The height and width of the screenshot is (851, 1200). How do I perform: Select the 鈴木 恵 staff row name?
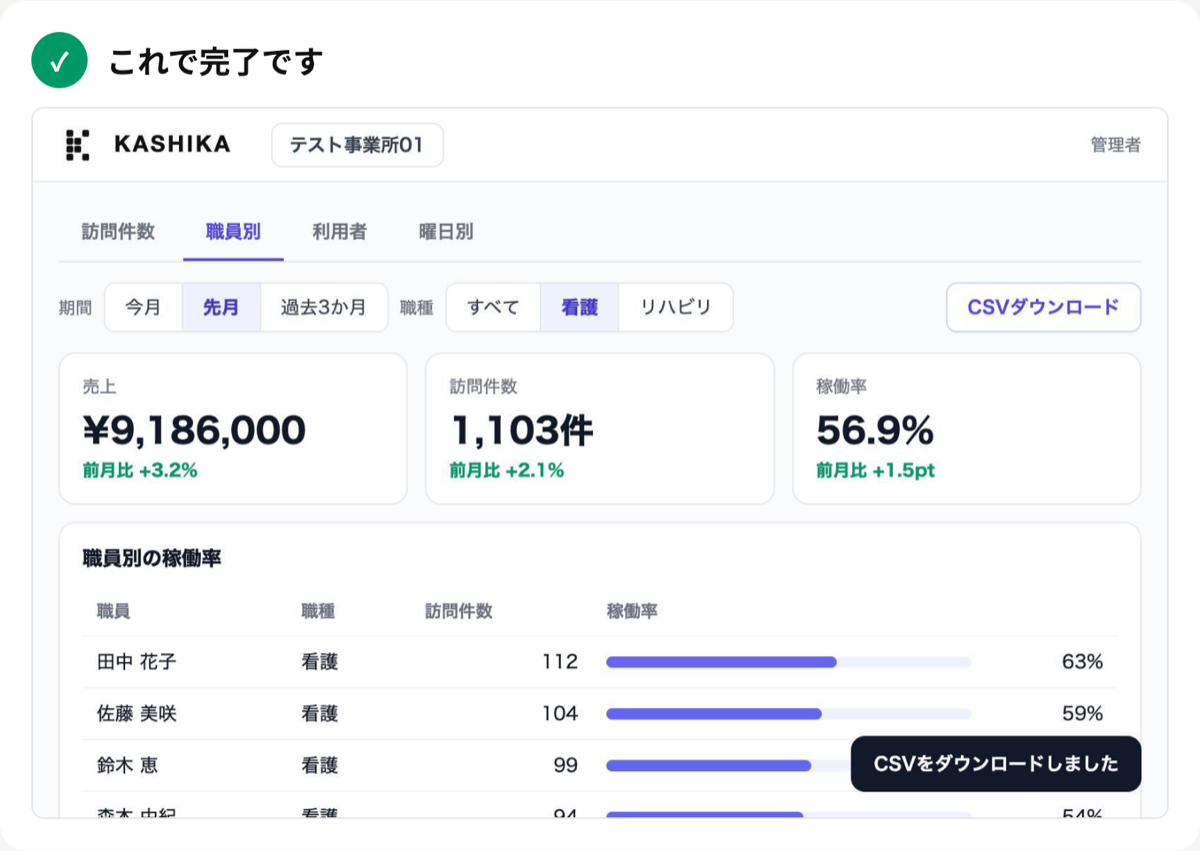click(127, 766)
